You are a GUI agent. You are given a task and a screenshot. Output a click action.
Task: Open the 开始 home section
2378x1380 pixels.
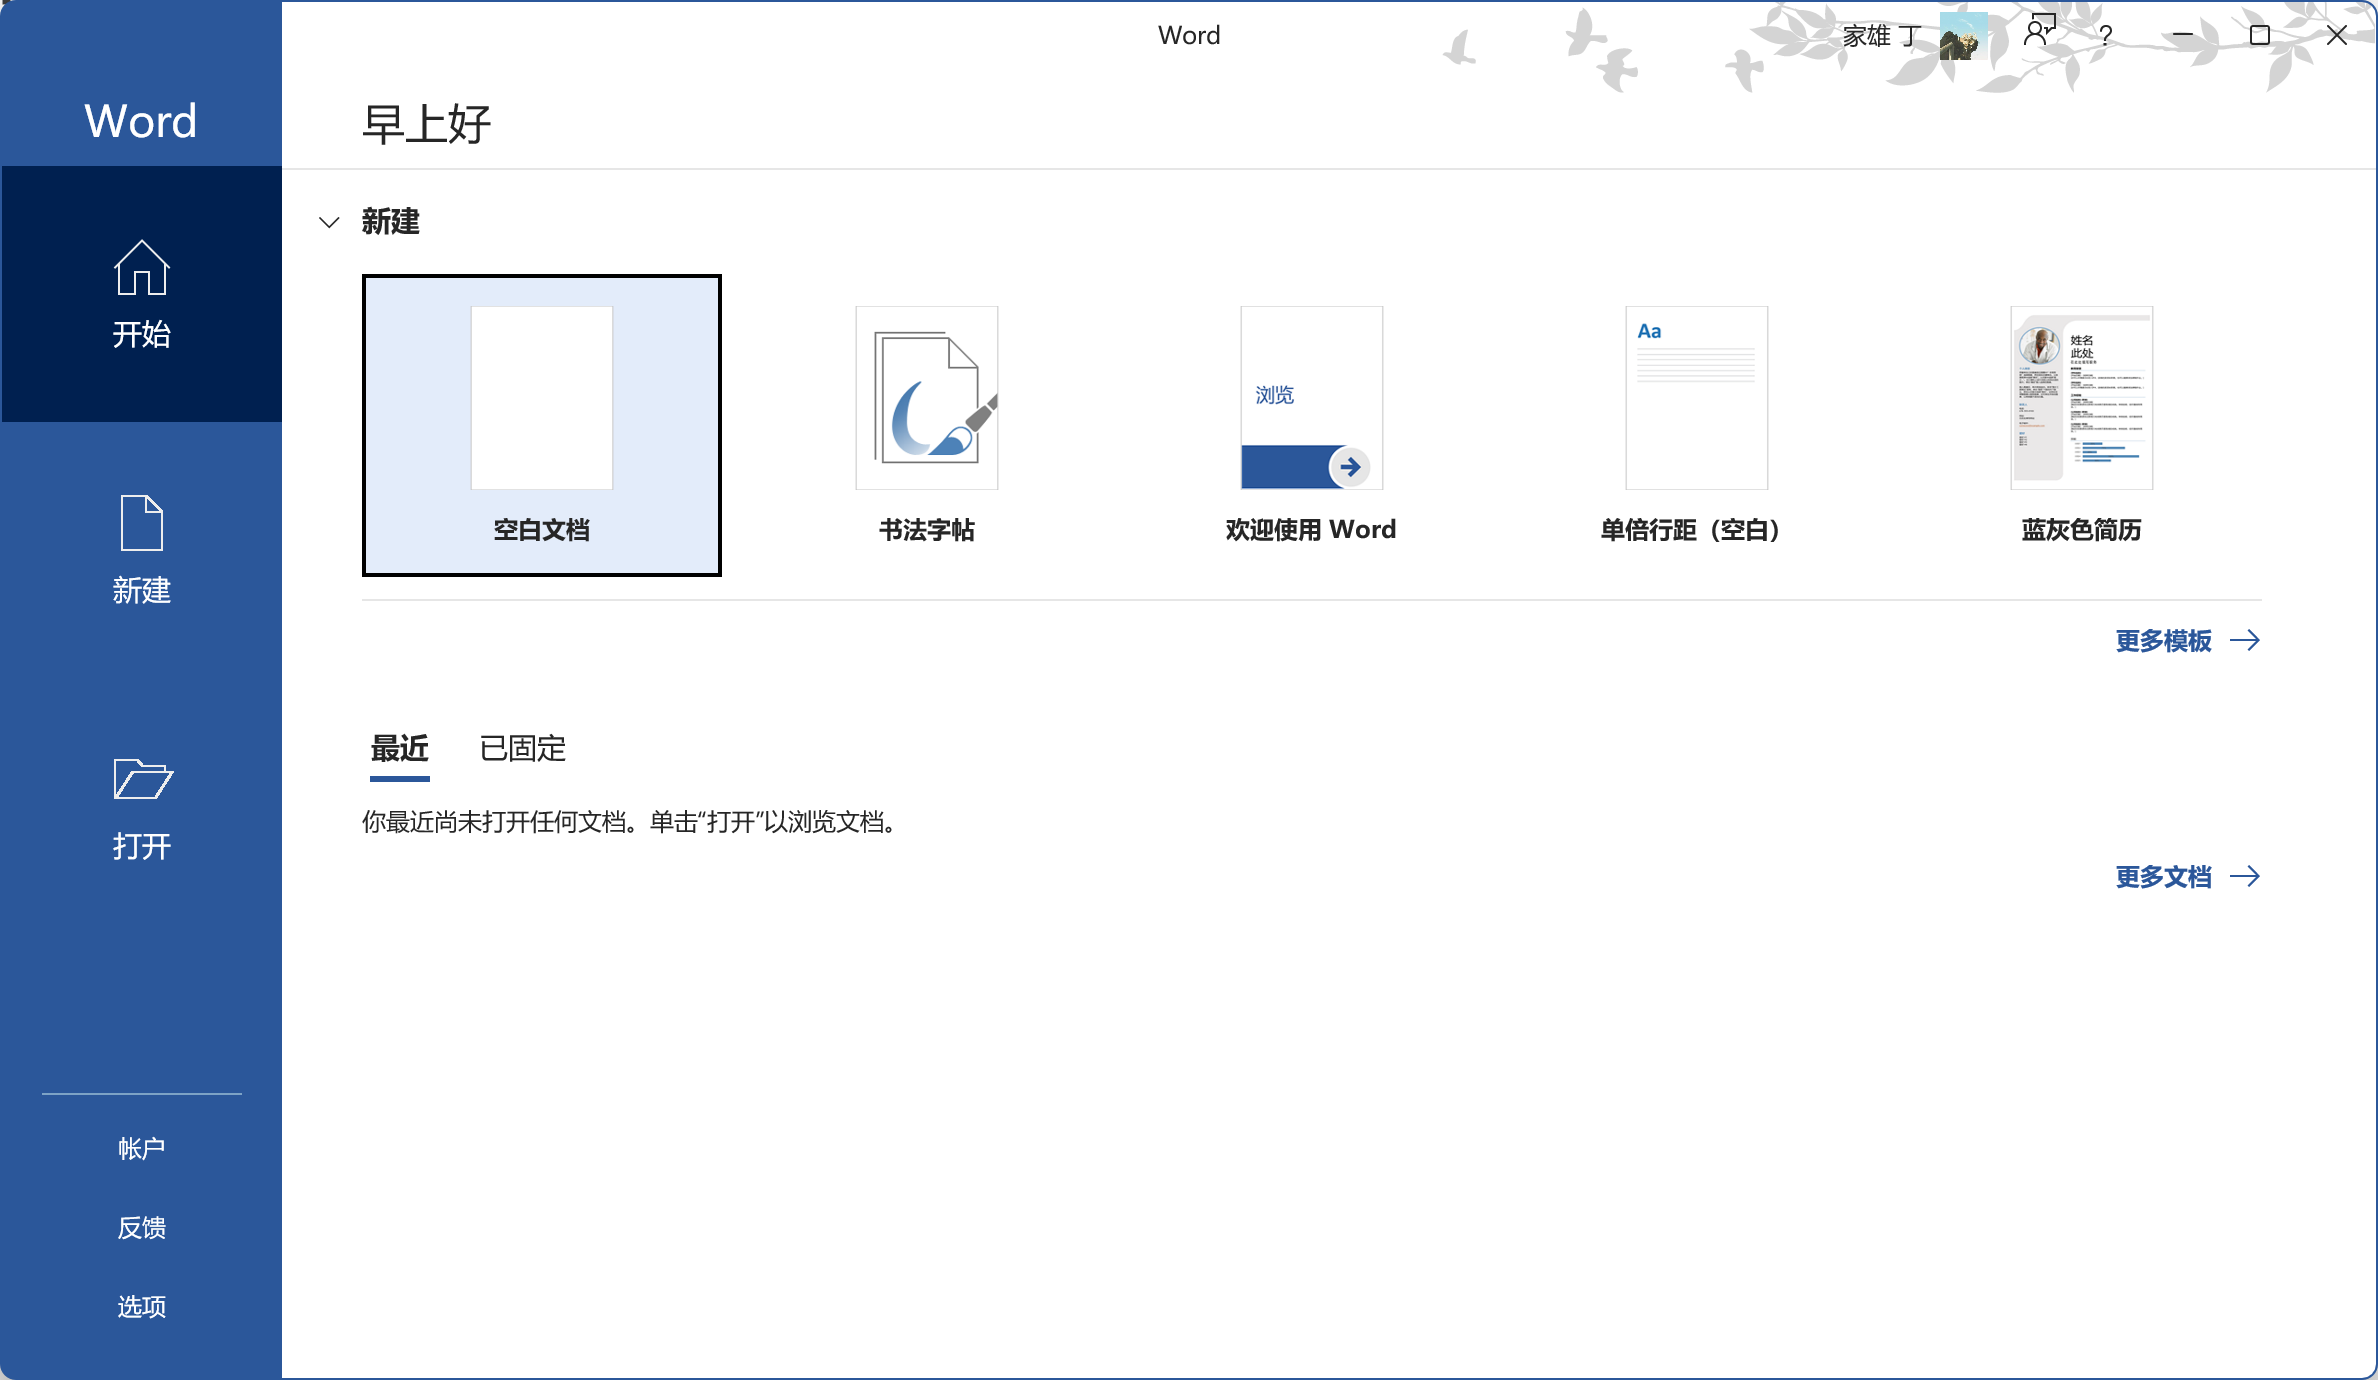point(141,294)
